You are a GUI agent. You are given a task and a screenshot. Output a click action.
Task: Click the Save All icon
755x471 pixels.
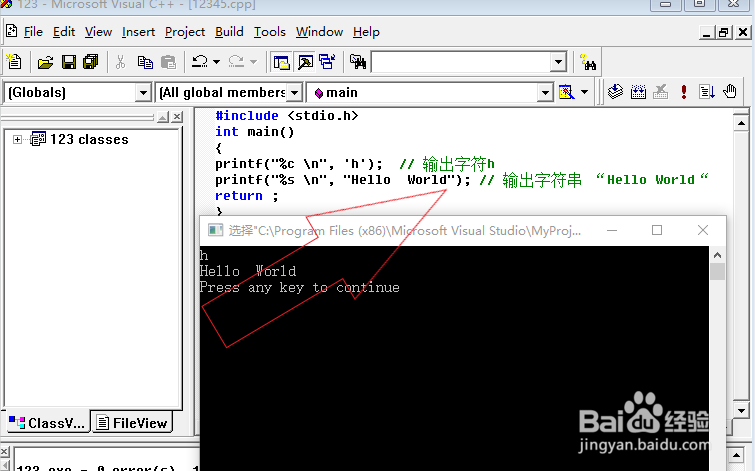tap(91, 62)
